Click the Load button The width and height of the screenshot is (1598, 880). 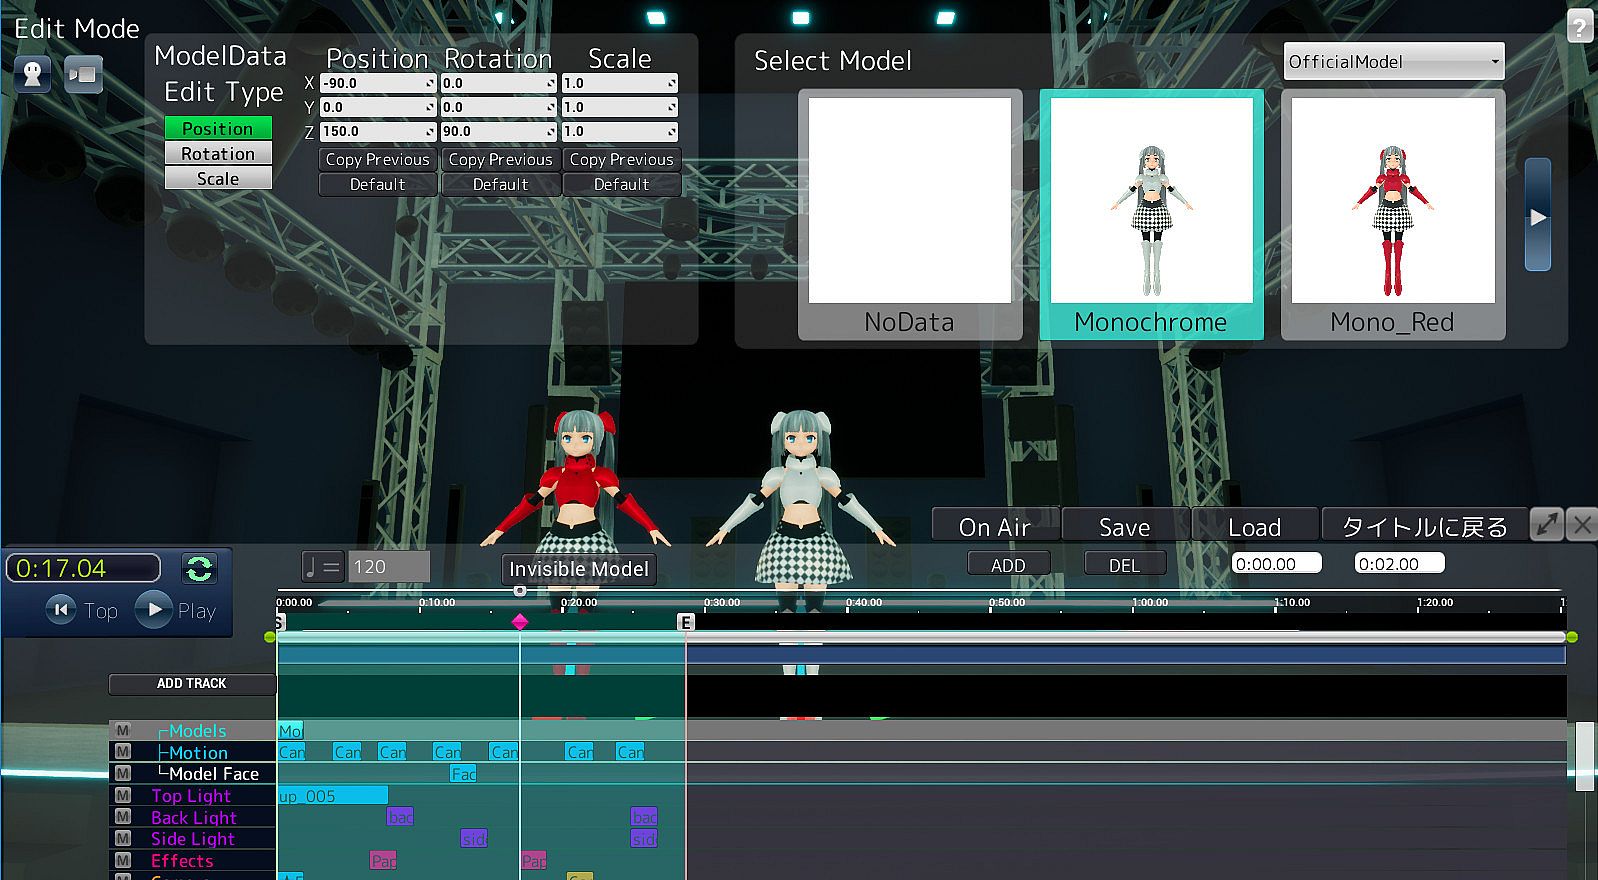click(x=1254, y=526)
